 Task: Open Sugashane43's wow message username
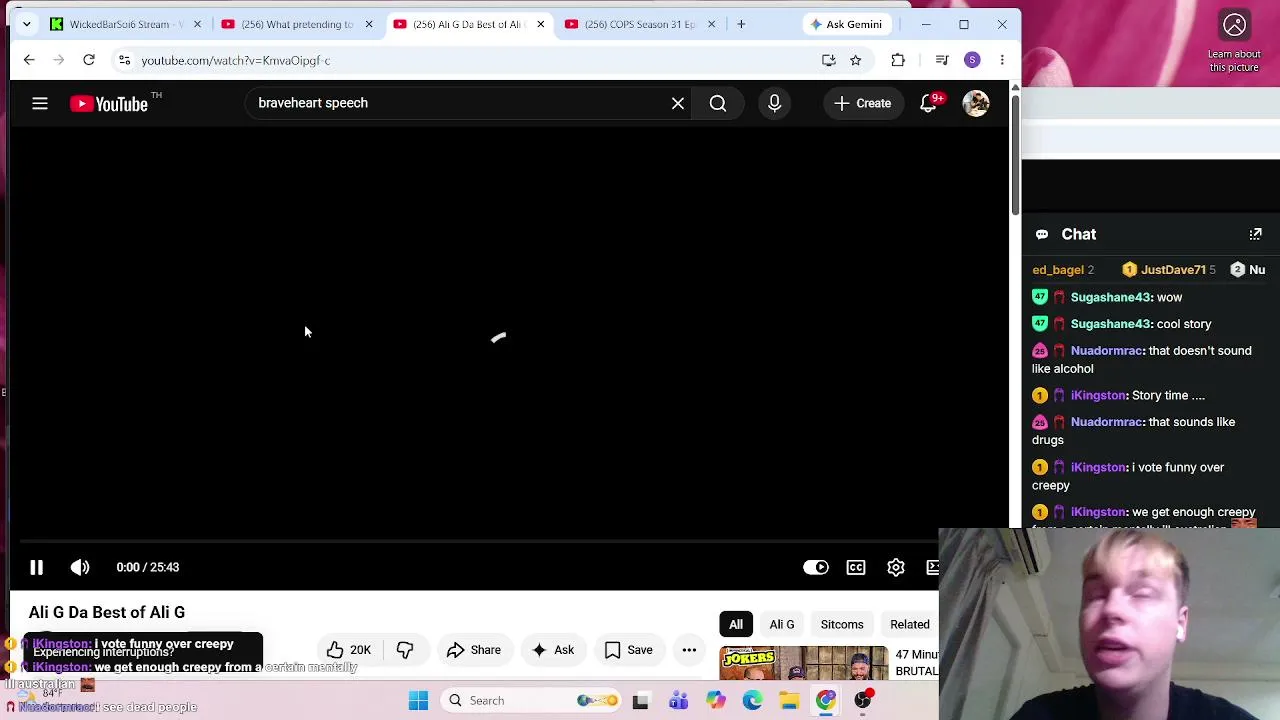pyautogui.click(x=1111, y=297)
